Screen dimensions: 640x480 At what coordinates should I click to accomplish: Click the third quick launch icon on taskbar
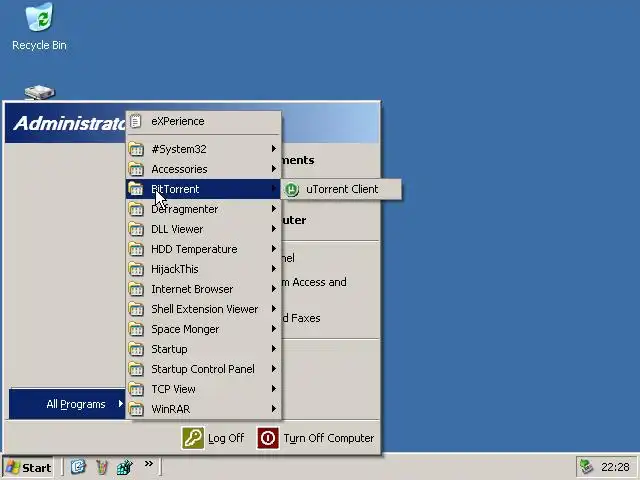pos(125,467)
